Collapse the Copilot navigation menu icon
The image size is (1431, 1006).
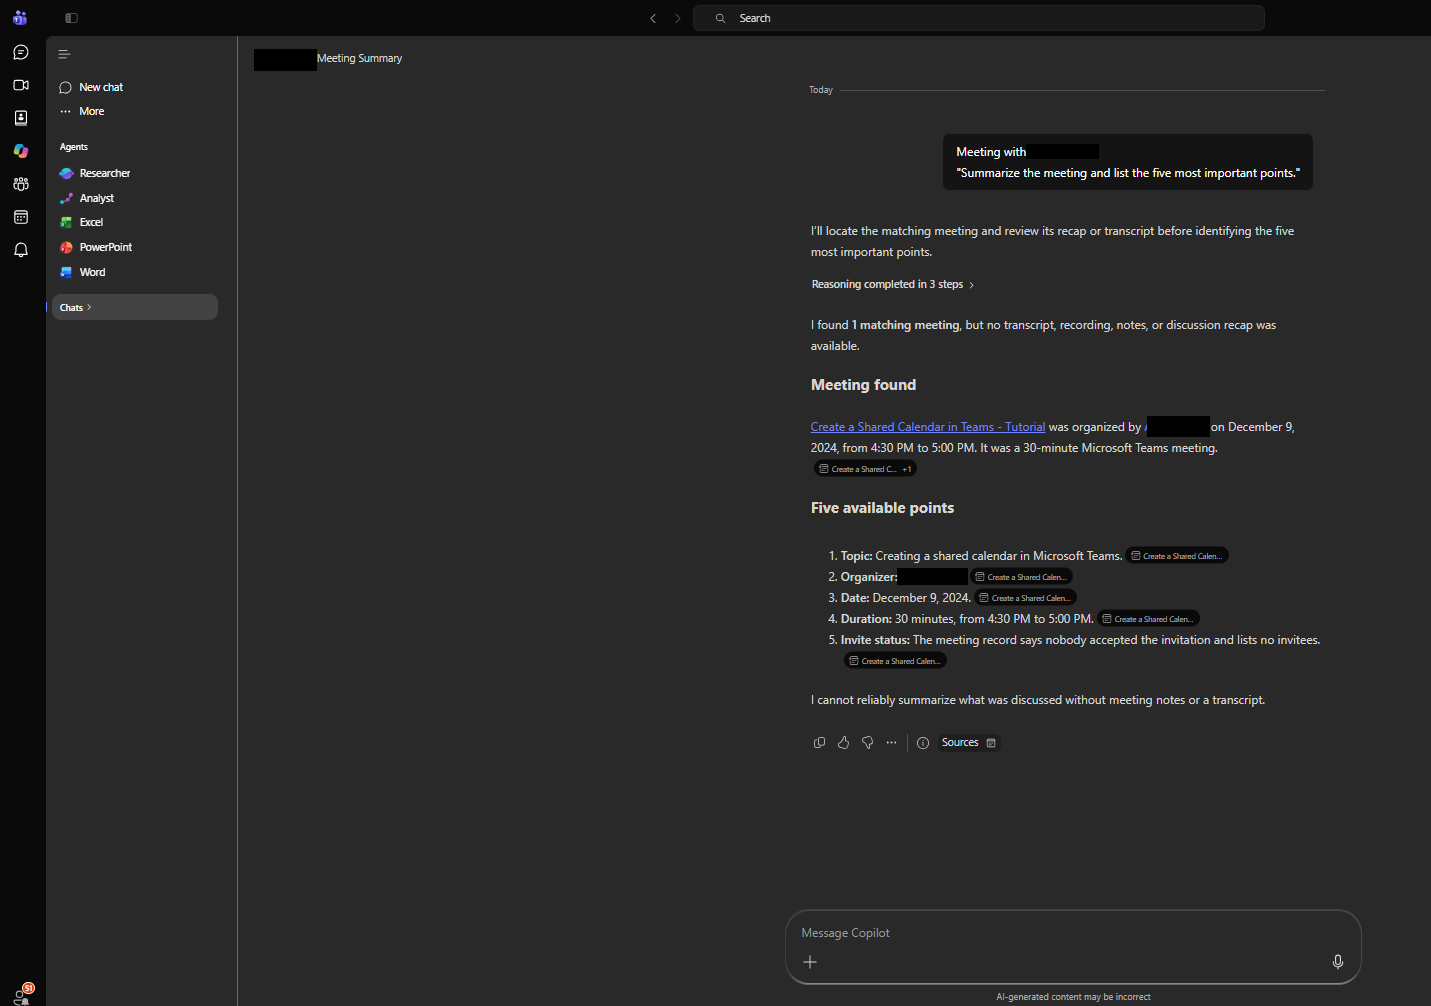[64, 54]
